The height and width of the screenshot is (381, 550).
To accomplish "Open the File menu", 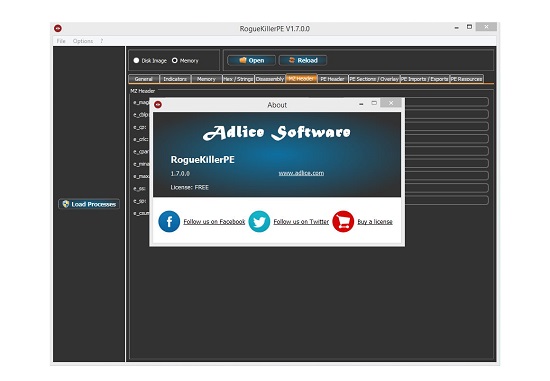I will (x=61, y=41).
